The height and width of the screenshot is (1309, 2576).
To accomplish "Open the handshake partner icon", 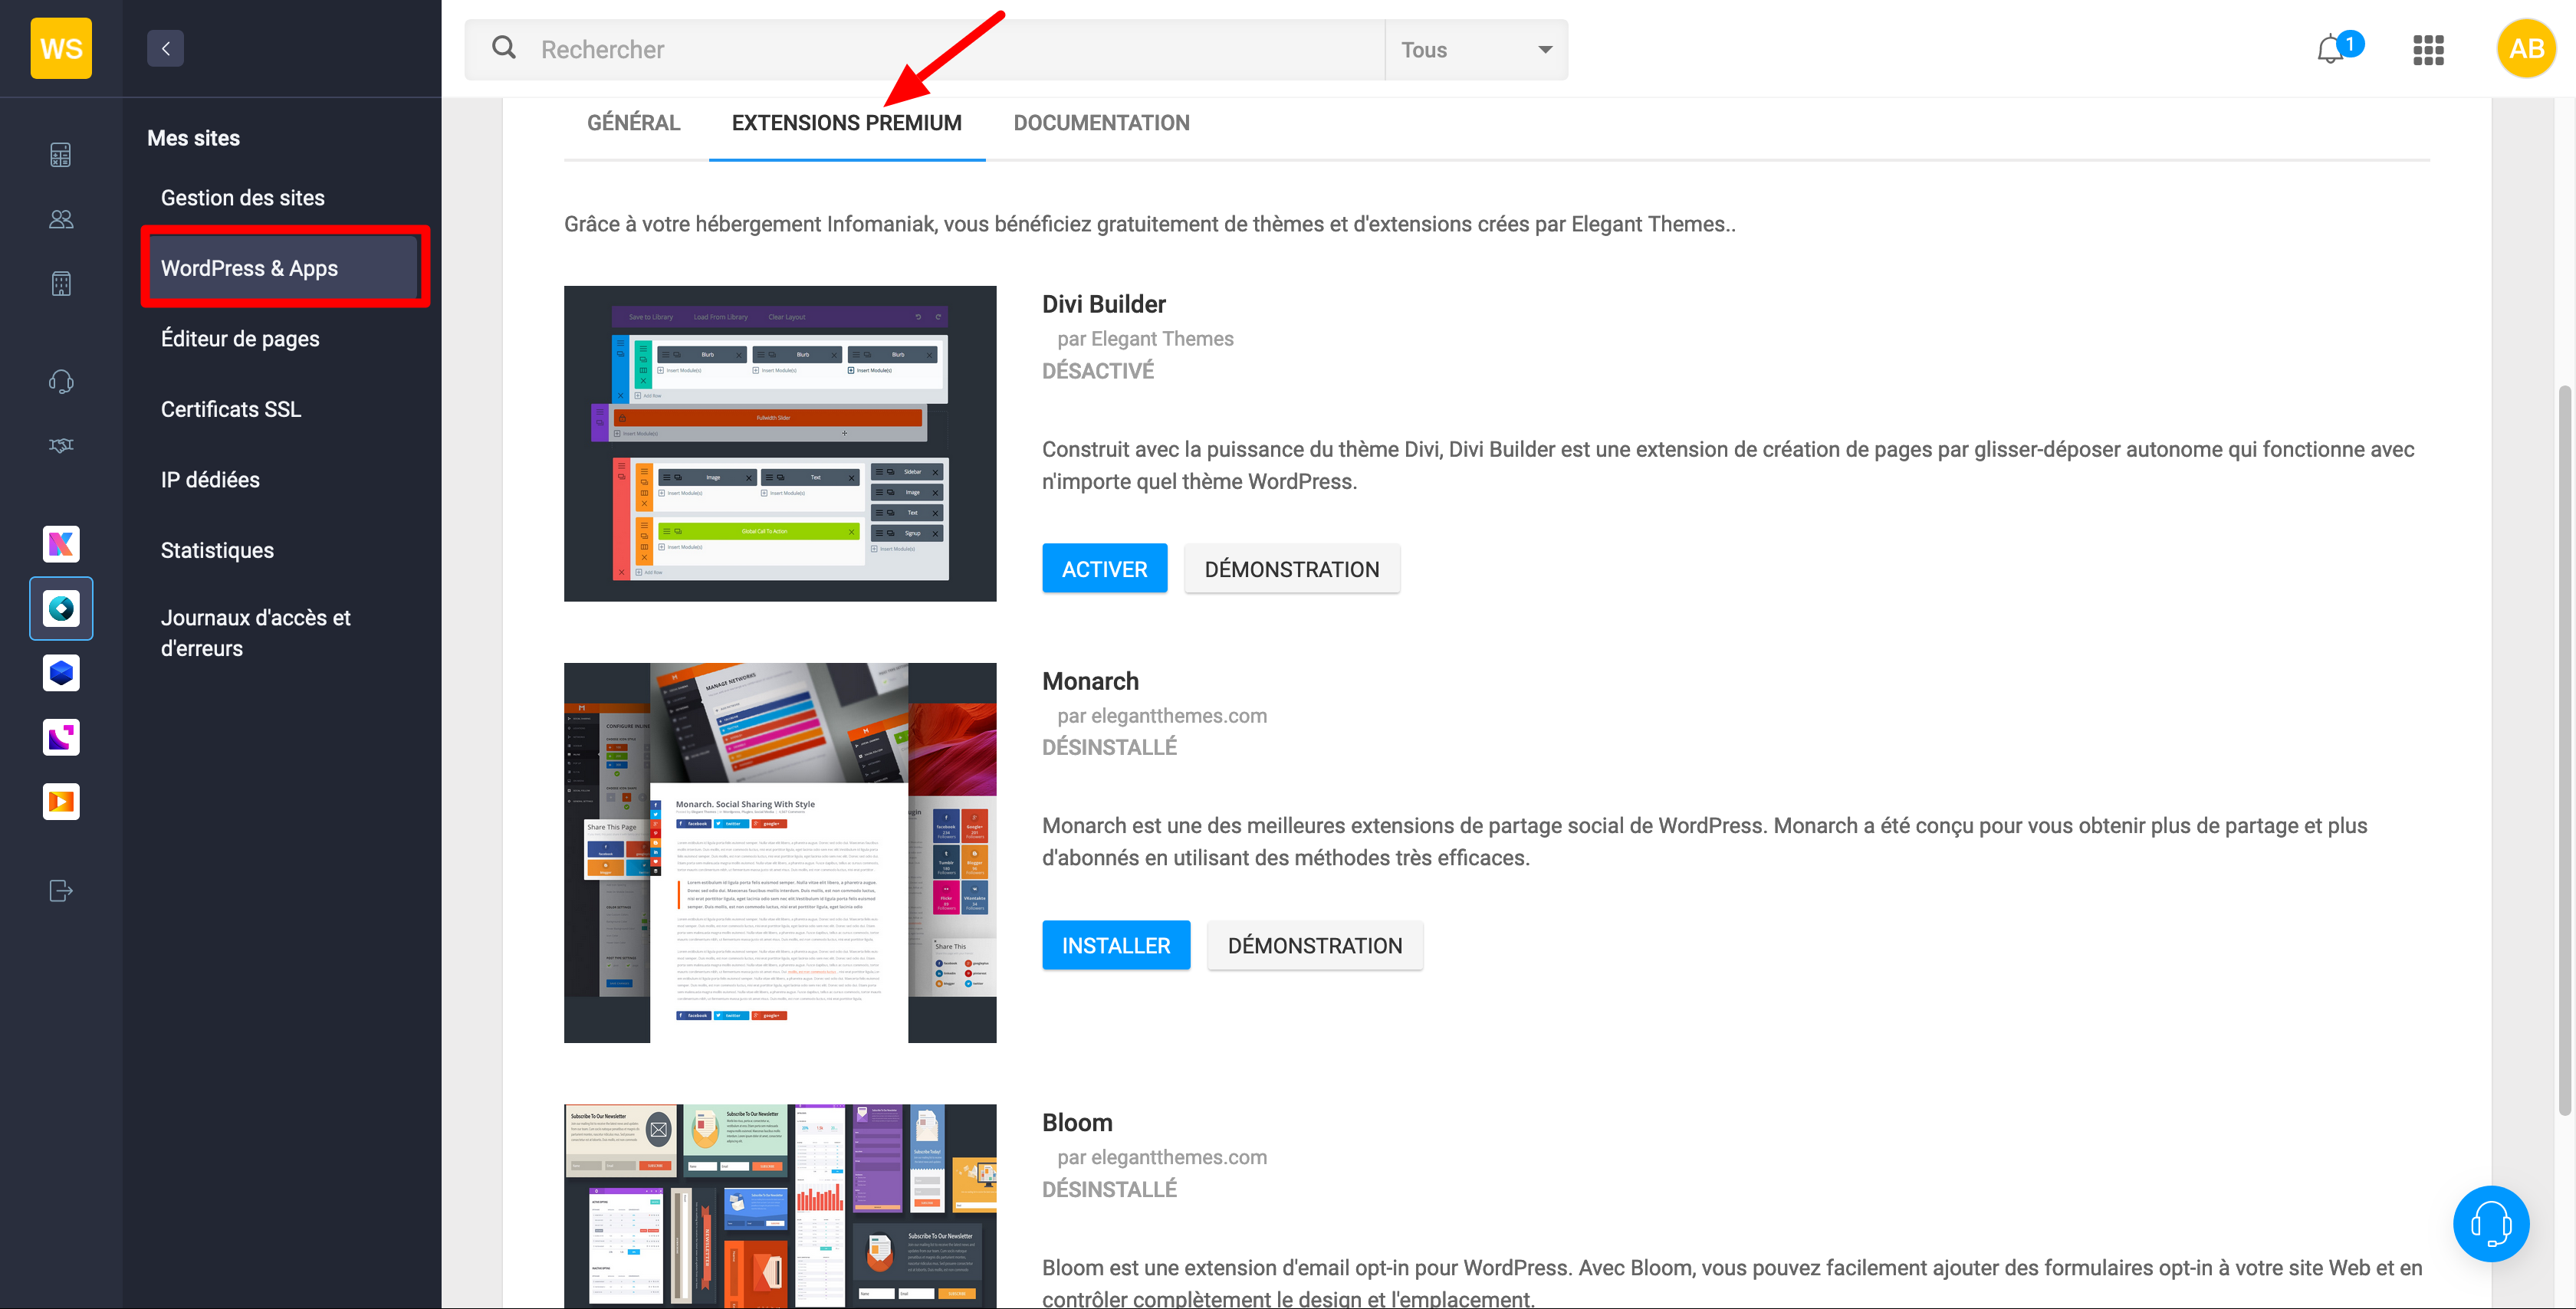I will pyautogui.click(x=61, y=445).
